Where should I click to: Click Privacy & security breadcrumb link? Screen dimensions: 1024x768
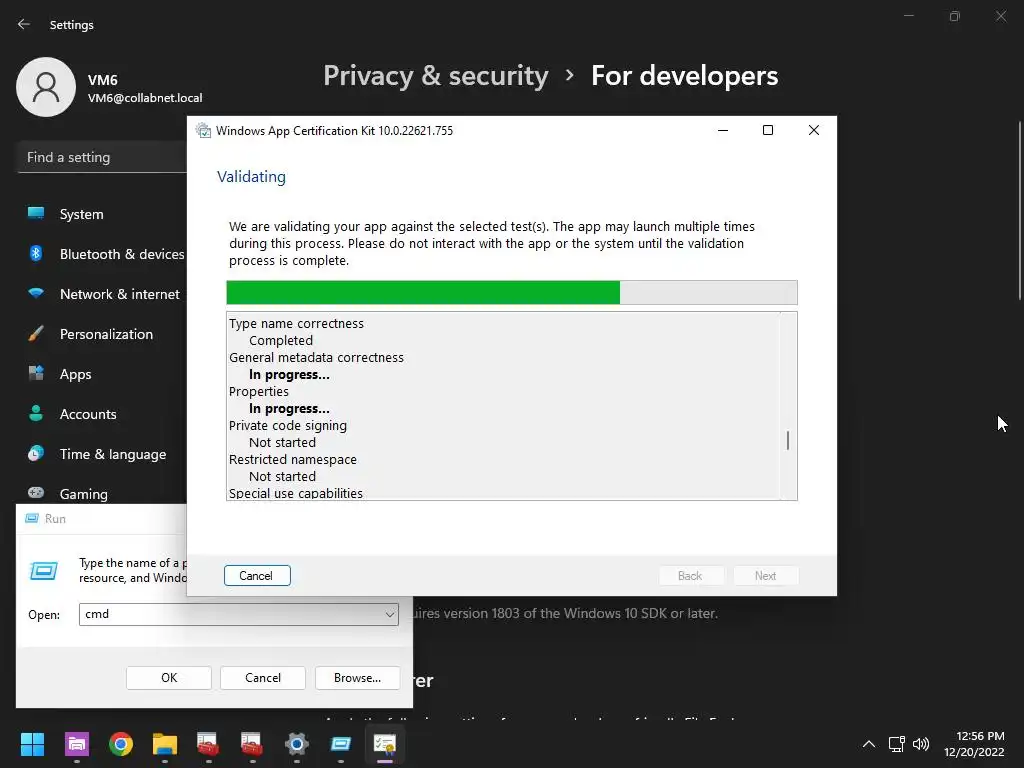436,76
